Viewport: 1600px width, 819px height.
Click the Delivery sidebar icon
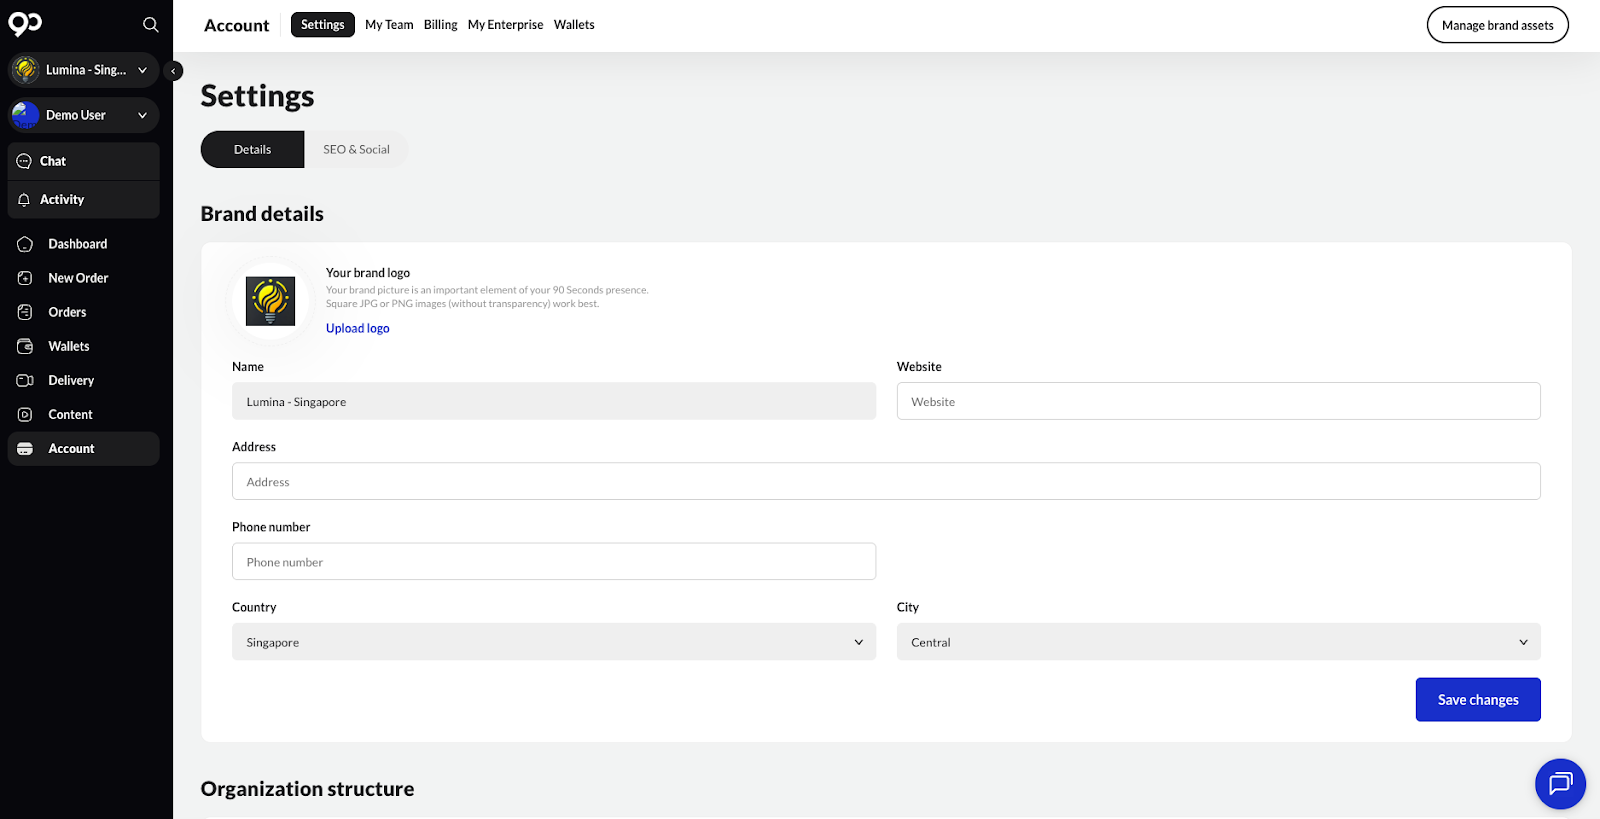[x=25, y=380]
